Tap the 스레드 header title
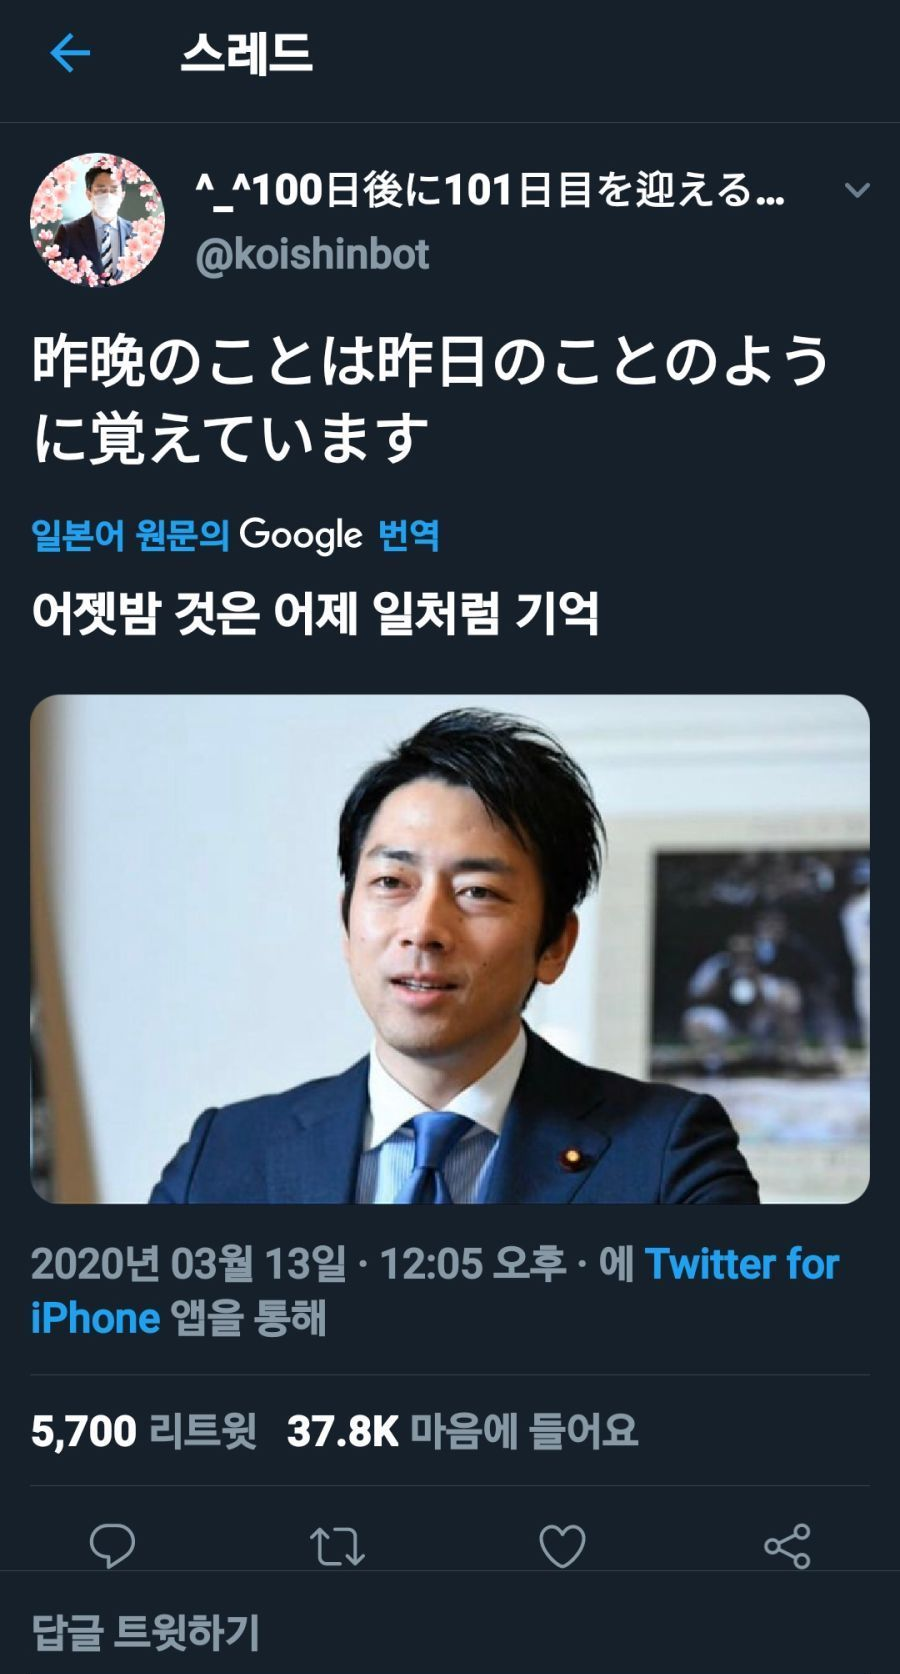This screenshot has height=1674, width=900. (x=247, y=53)
